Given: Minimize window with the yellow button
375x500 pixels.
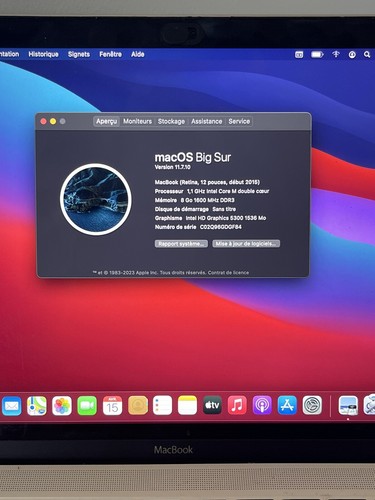Looking at the screenshot, I should click(x=53, y=121).
